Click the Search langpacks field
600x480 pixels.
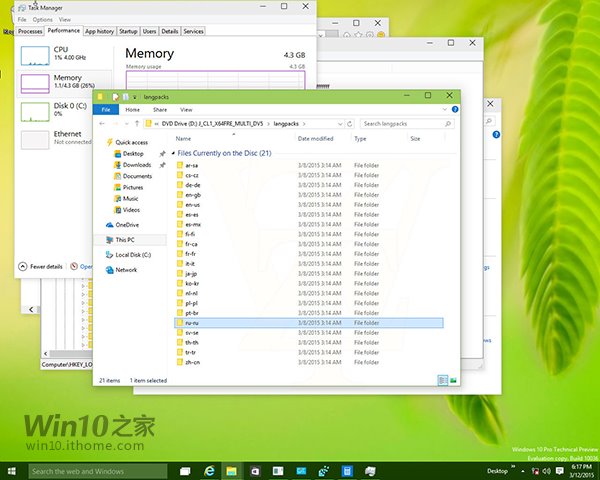(x=407, y=124)
